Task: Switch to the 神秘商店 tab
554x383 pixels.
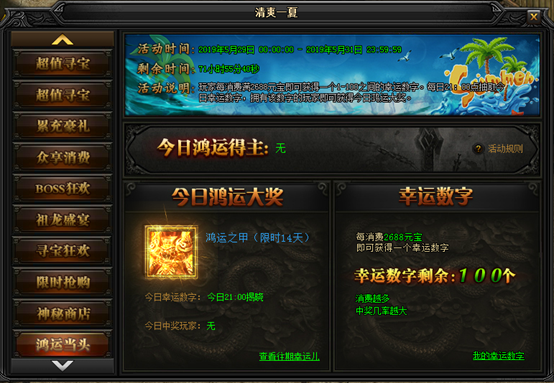Action: [63, 313]
